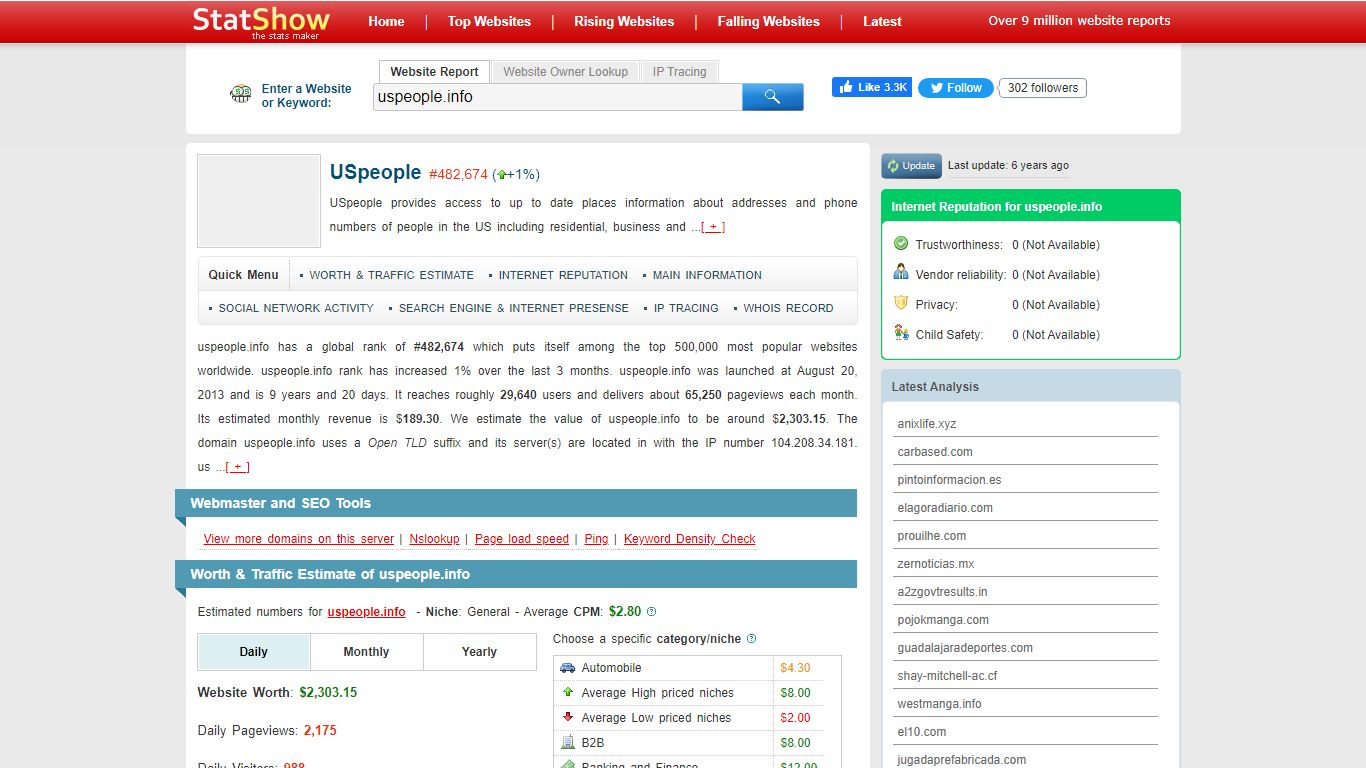Jump to Worth & Traffic Estimate
Image resolution: width=1366 pixels, height=768 pixels.
coord(392,275)
